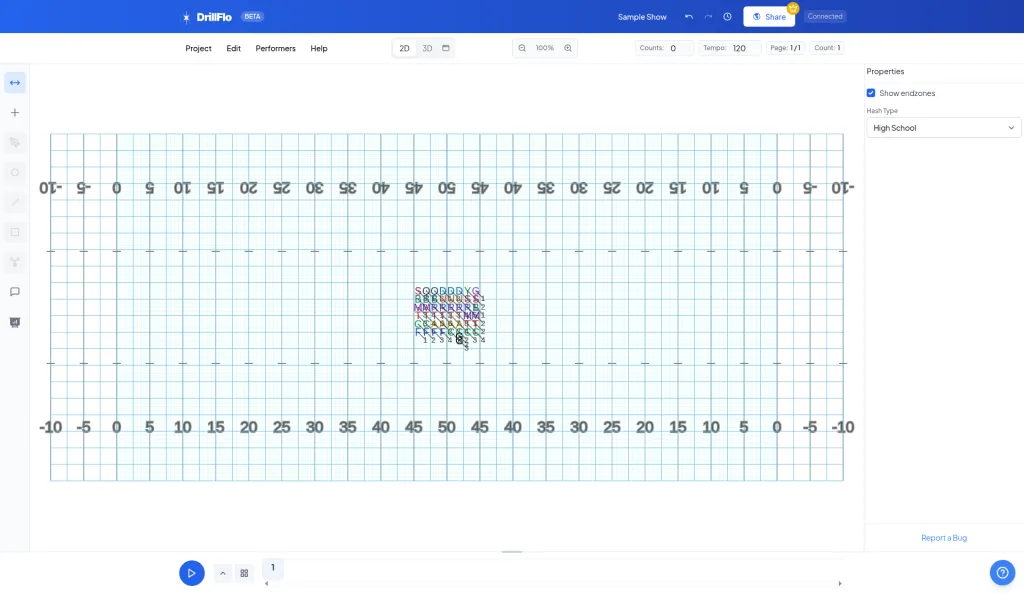The height and width of the screenshot is (594, 1024).
Task: Select the pen path tool
Action: pos(14,143)
